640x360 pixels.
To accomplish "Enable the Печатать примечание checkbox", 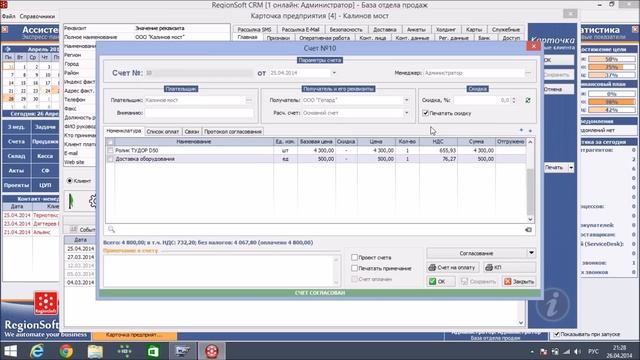I will click(x=354, y=268).
